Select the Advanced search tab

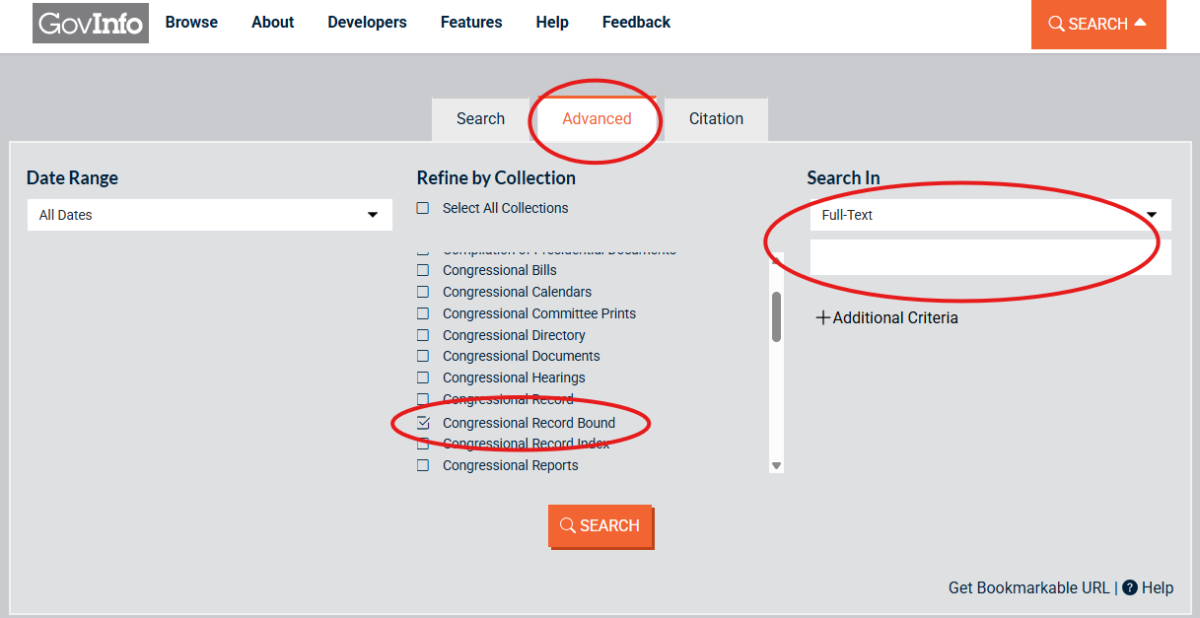coord(596,119)
